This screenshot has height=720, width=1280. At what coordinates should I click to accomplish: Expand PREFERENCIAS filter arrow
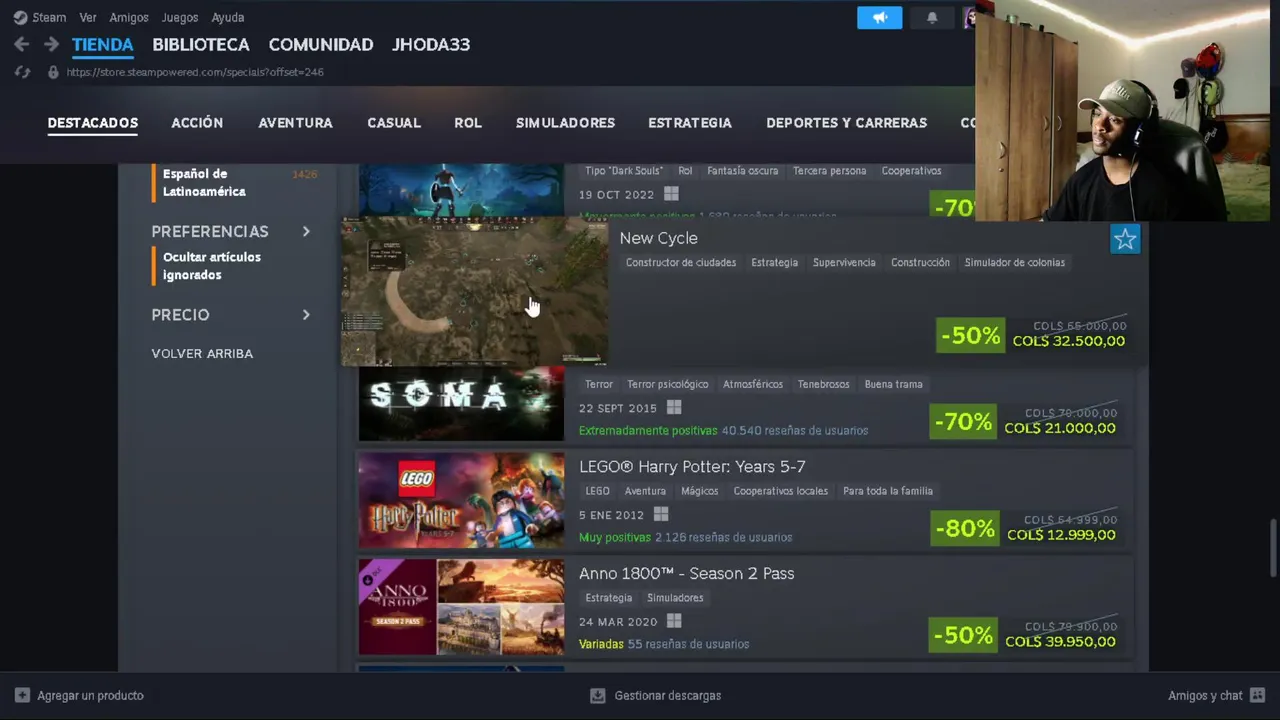point(306,231)
